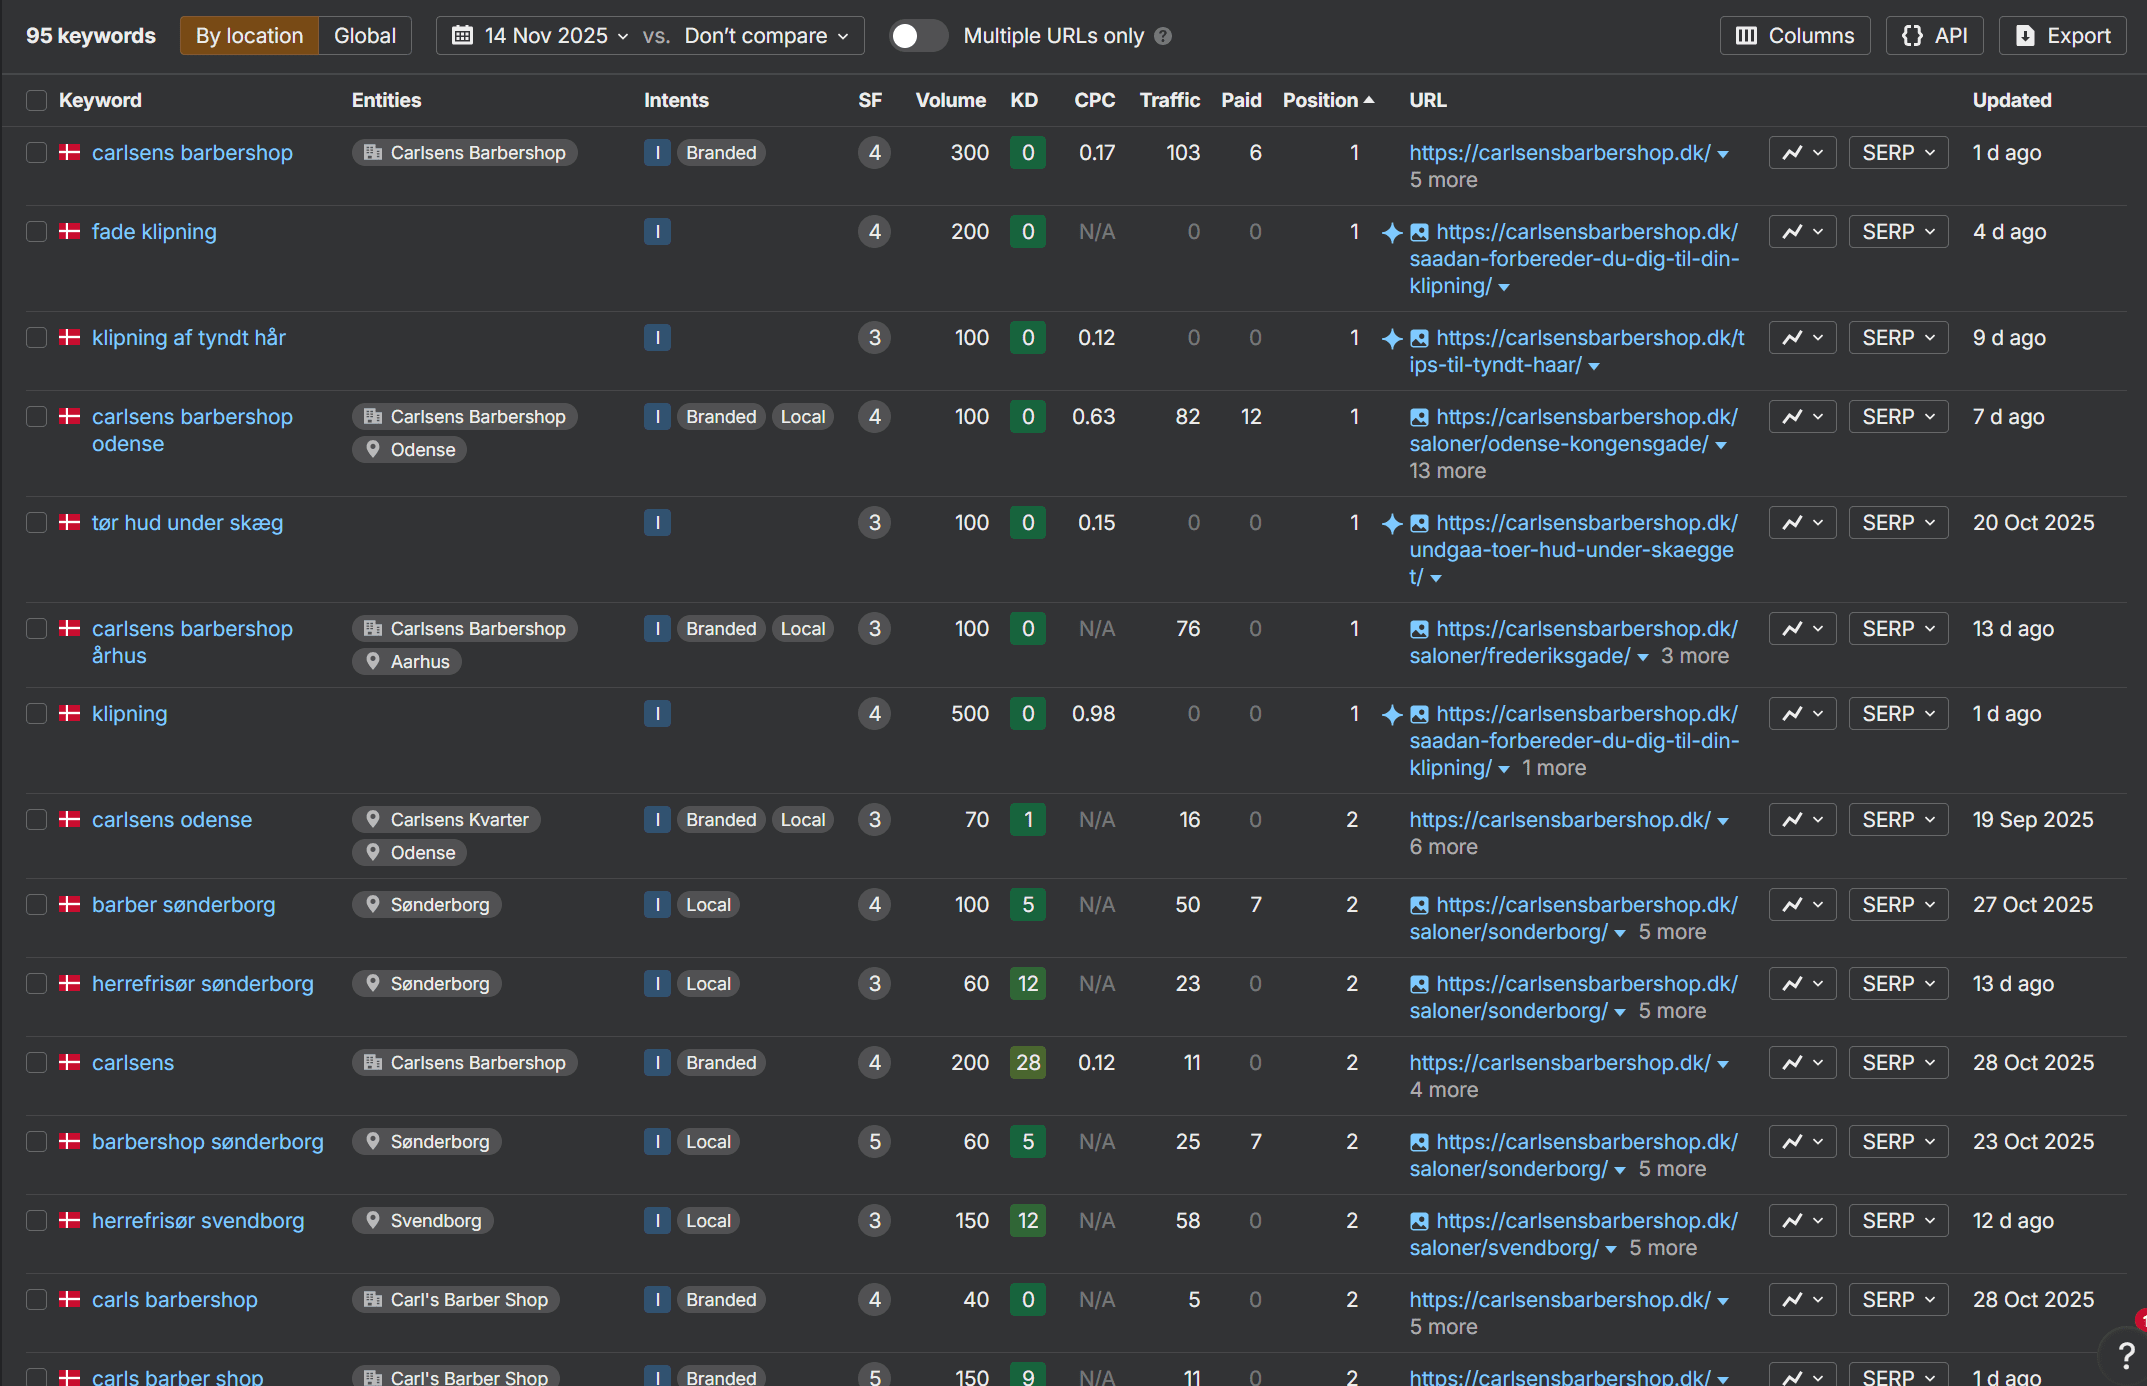Check the select-all keywords checkbox in header
The image size is (2147, 1386).
(37, 100)
